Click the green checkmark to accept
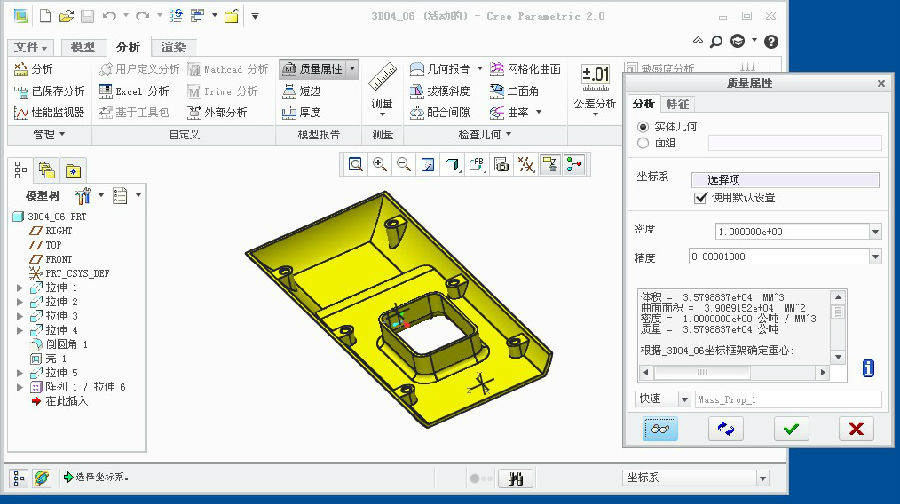 point(791,428)
